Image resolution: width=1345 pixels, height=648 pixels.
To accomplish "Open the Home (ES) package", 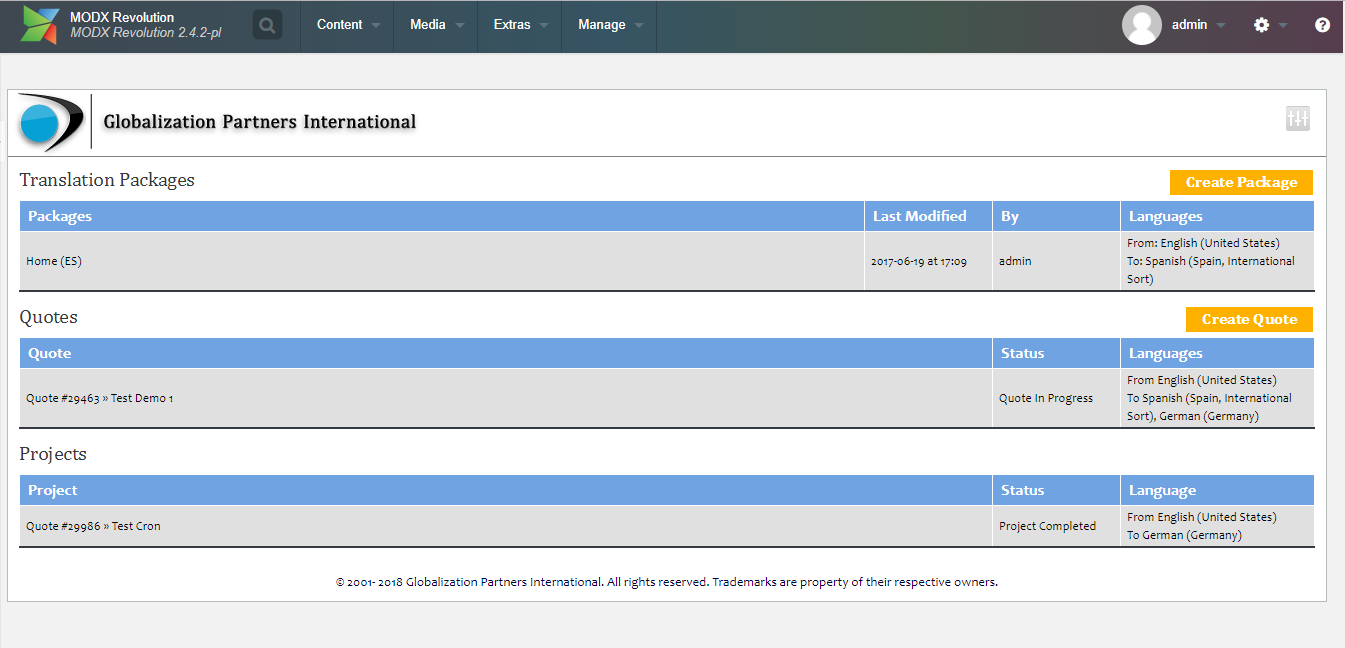I will pyautogui.click(x=54, y=261).
